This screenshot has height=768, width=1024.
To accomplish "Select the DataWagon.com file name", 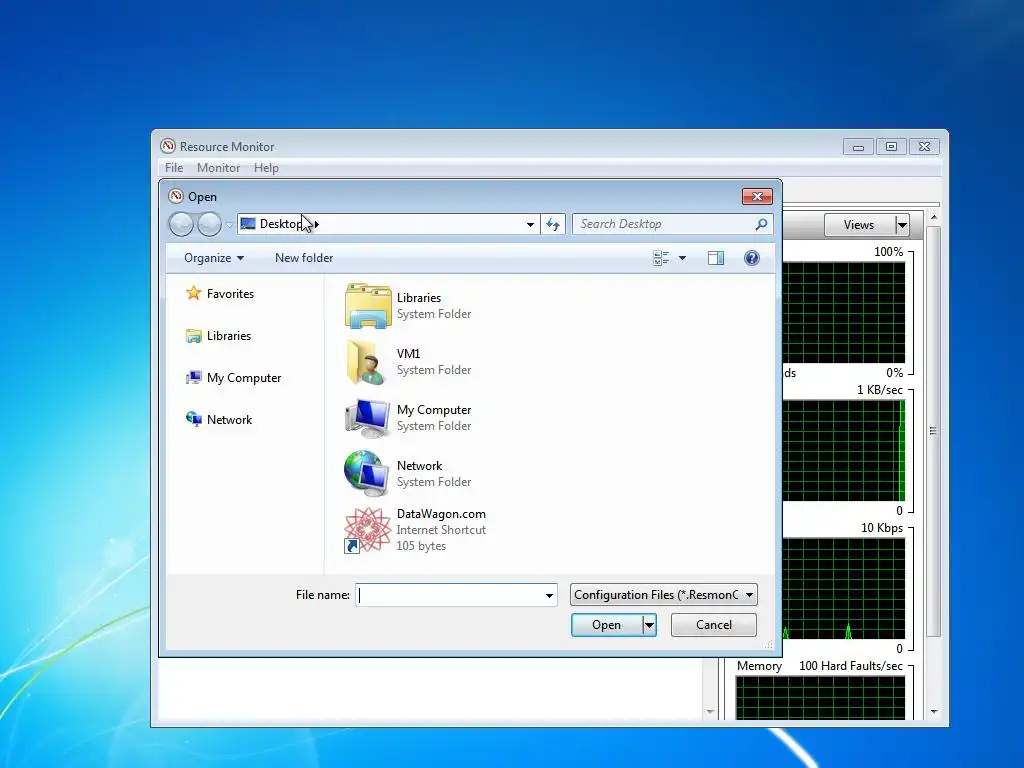I will coord(441,514).
